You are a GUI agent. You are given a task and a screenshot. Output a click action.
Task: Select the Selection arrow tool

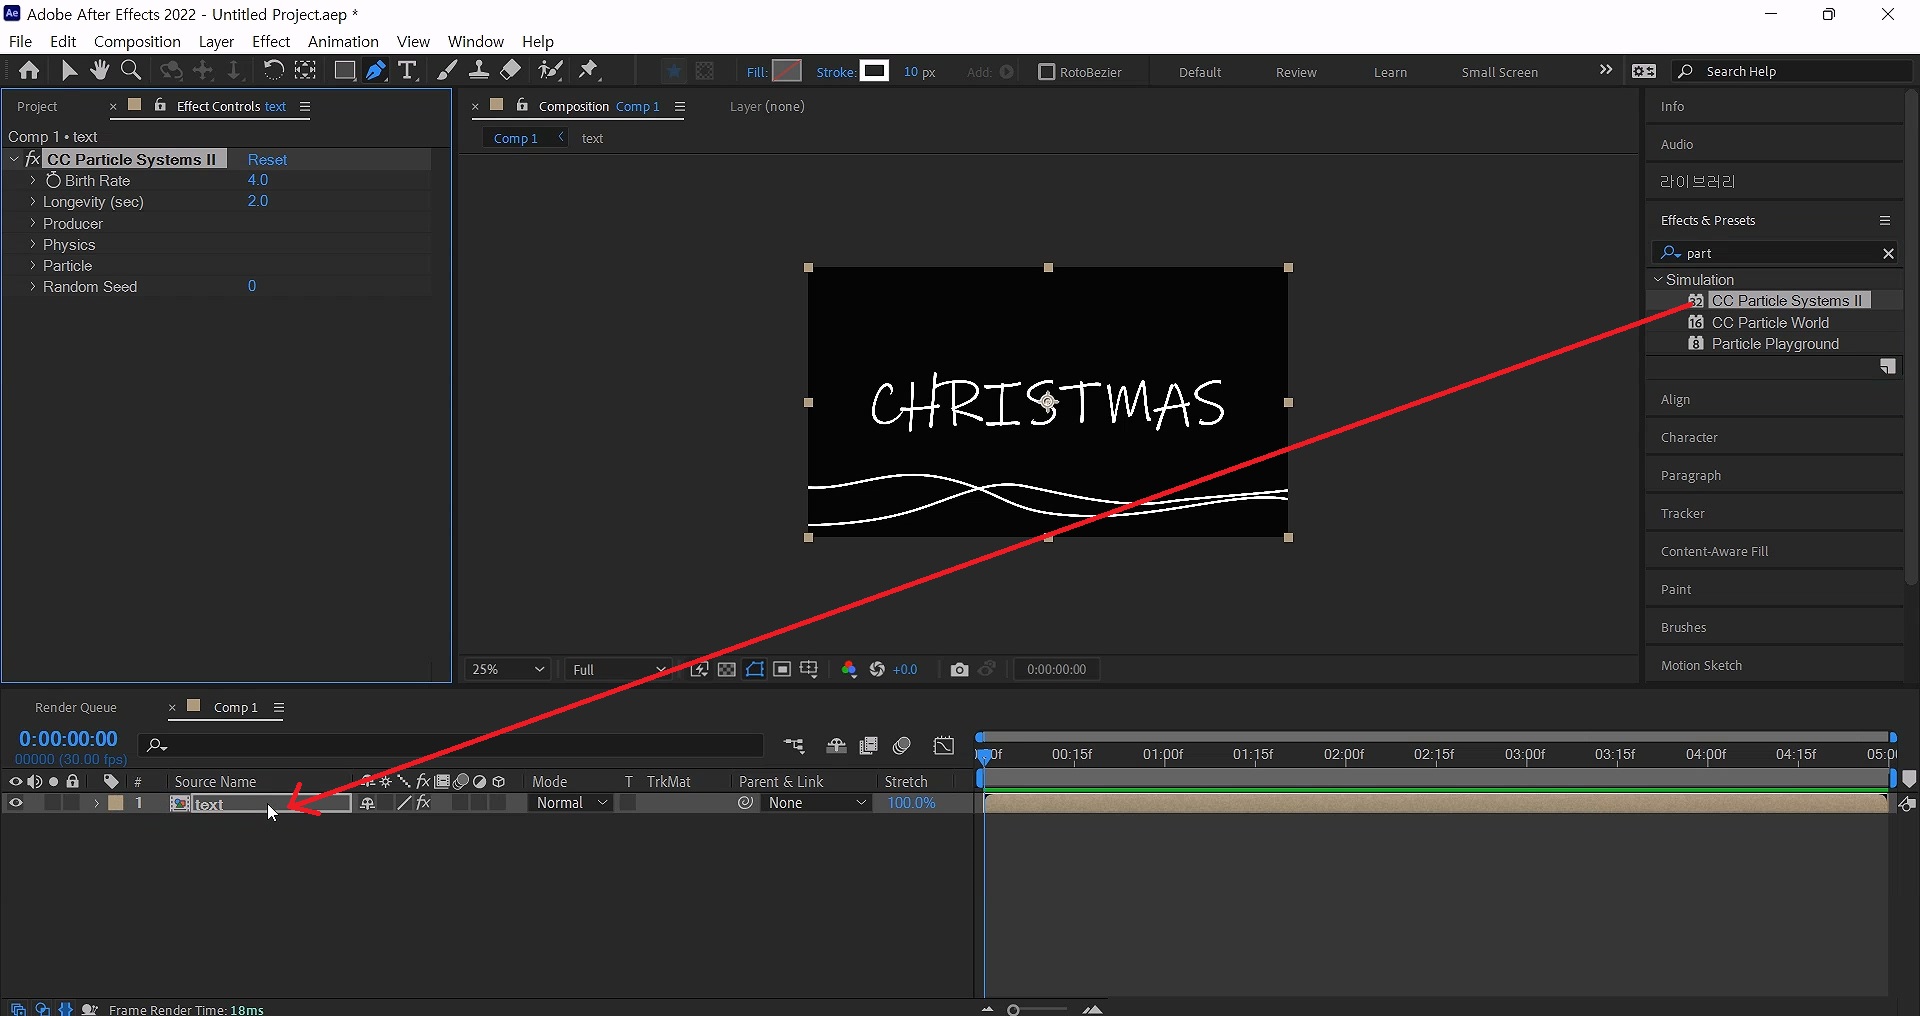(x=69, y=70)
